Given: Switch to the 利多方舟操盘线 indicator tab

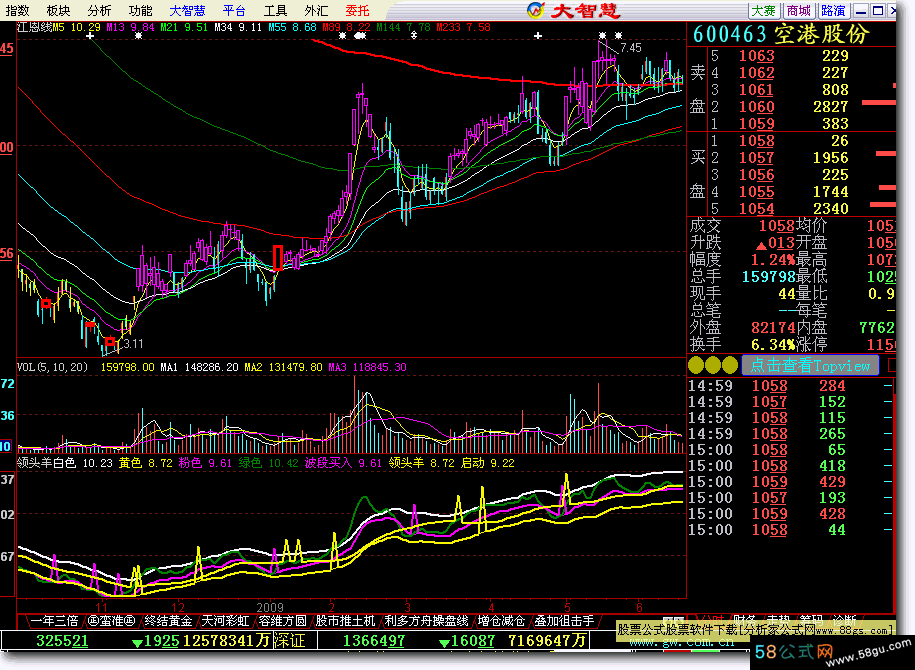Looking at the screenshot, I should [x=426, y=621].
